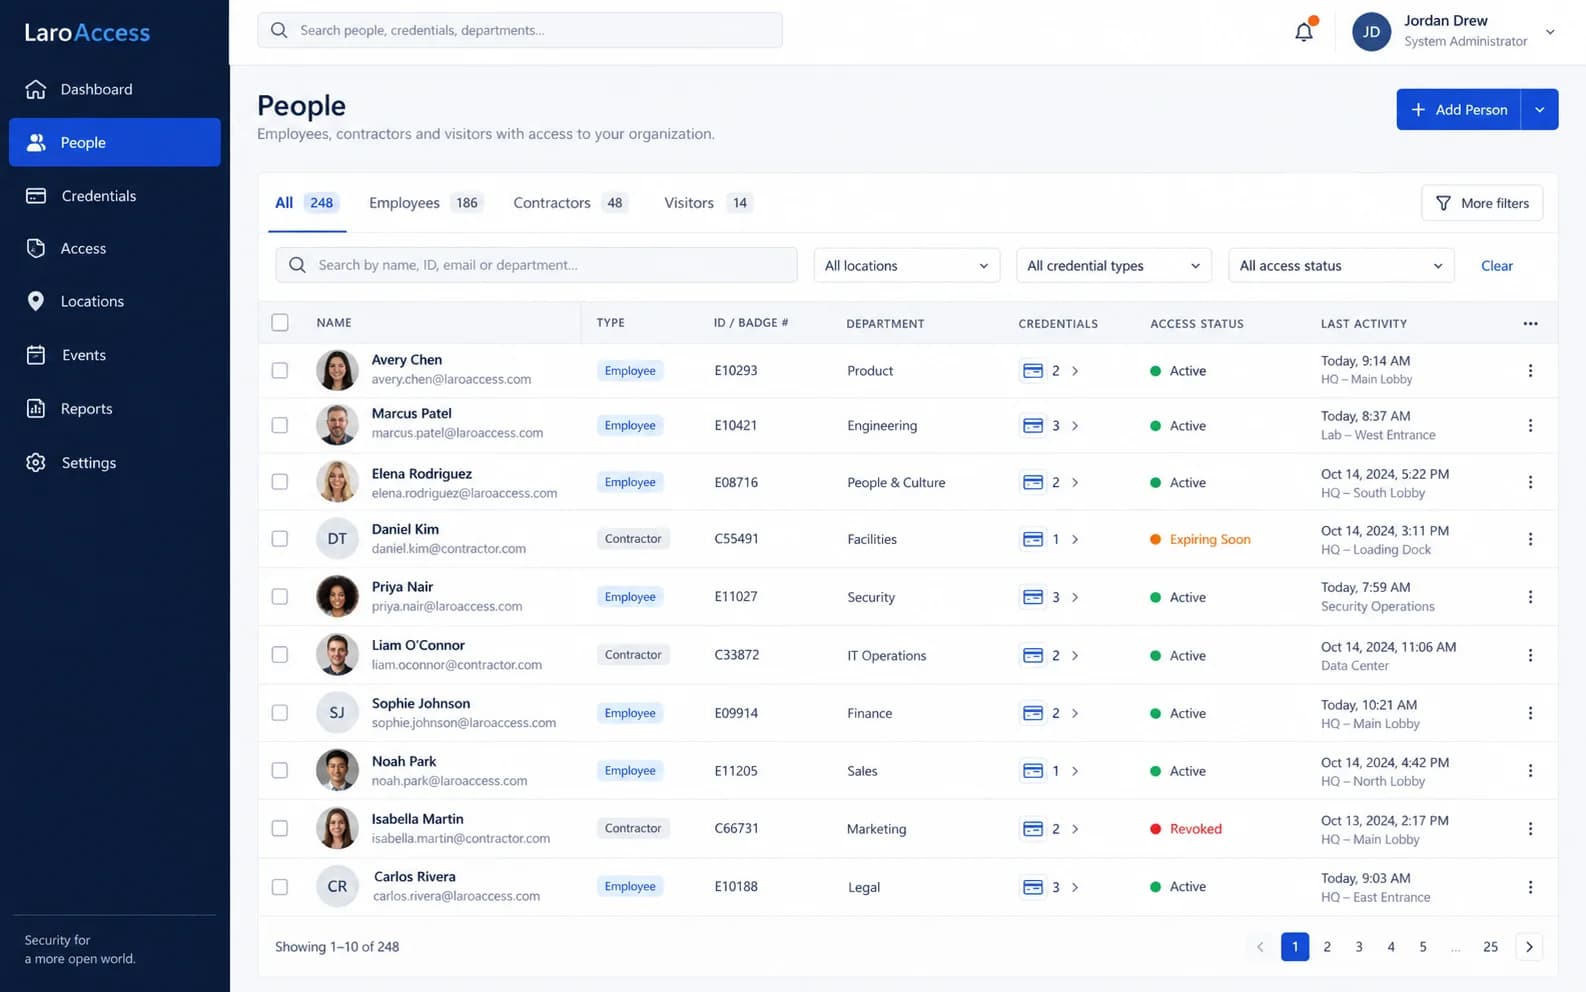
Task: Select the checkbox for Noah Park
Action: pyautogui.click(x=280, y=771)
